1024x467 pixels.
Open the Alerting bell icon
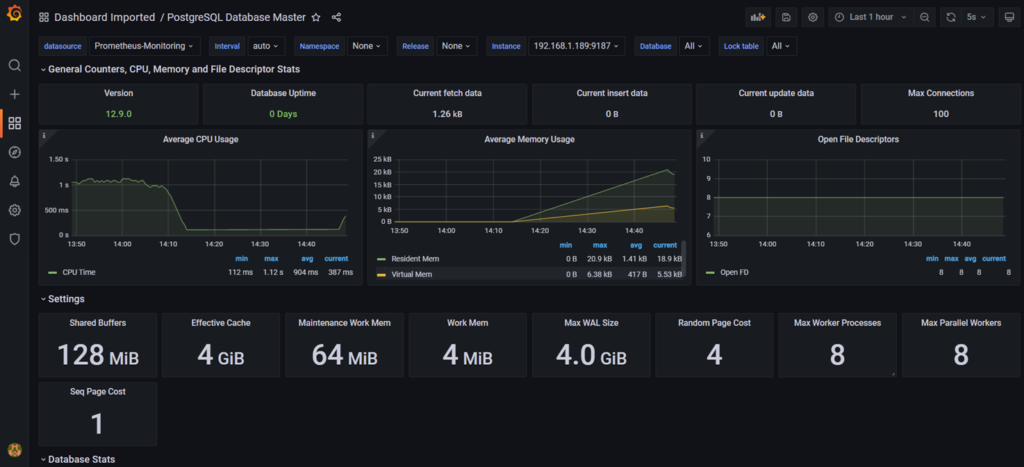pyautogui.click(x=14, y=182)
